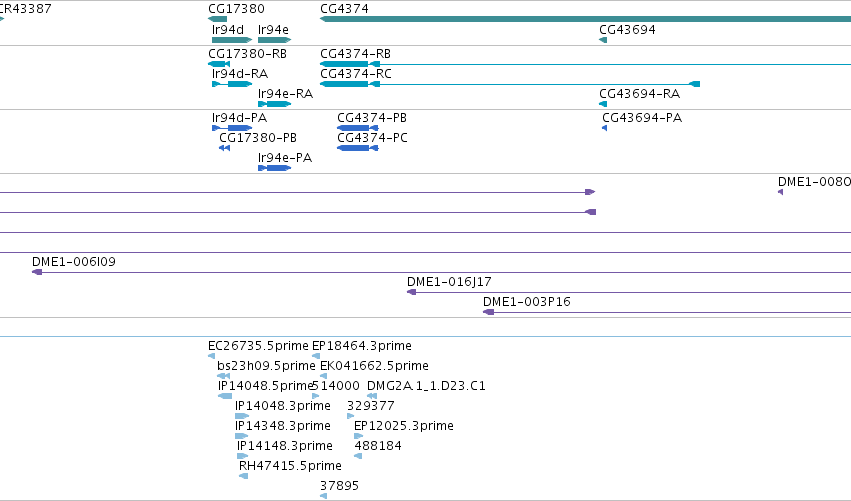Screen dimensions: 851x501
Task: Click the IP14148.3prime EST glyph
Action: pos(243,456)
